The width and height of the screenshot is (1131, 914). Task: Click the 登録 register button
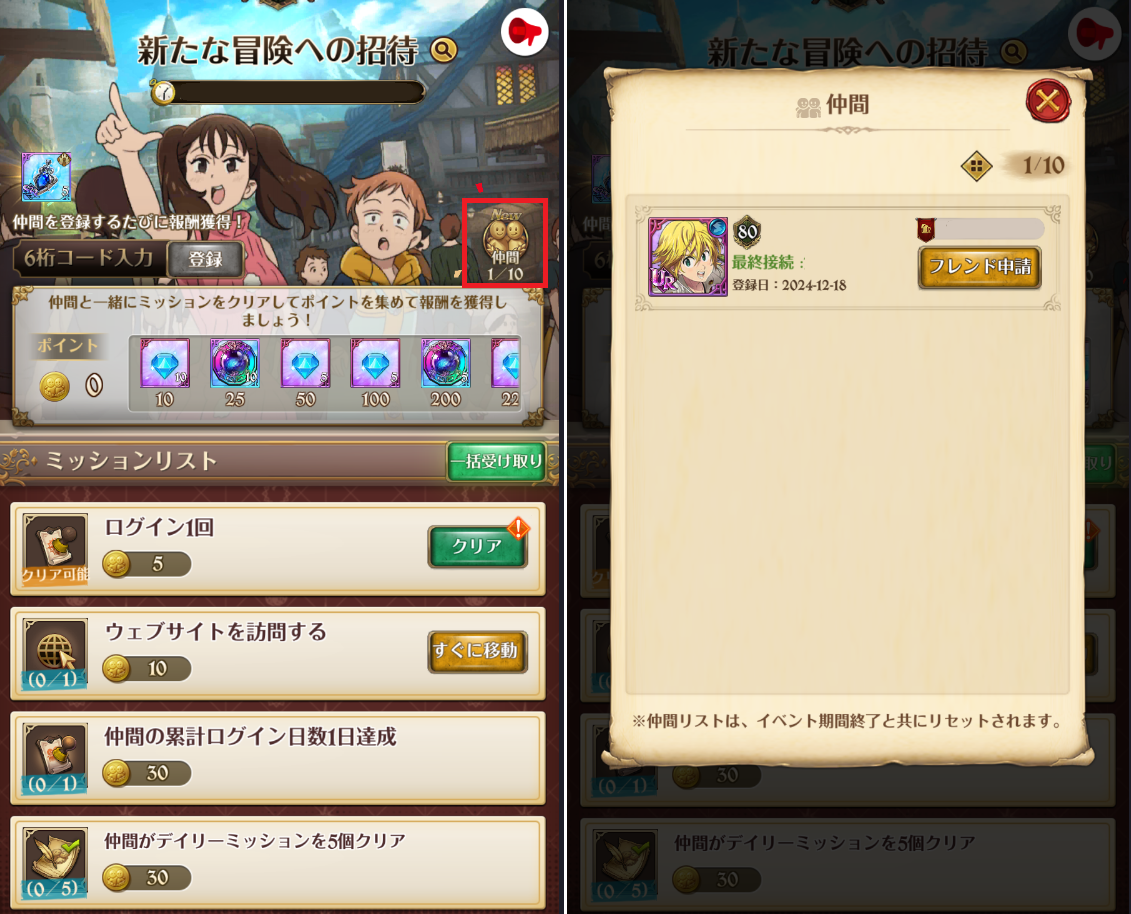(x=206, y=259)
